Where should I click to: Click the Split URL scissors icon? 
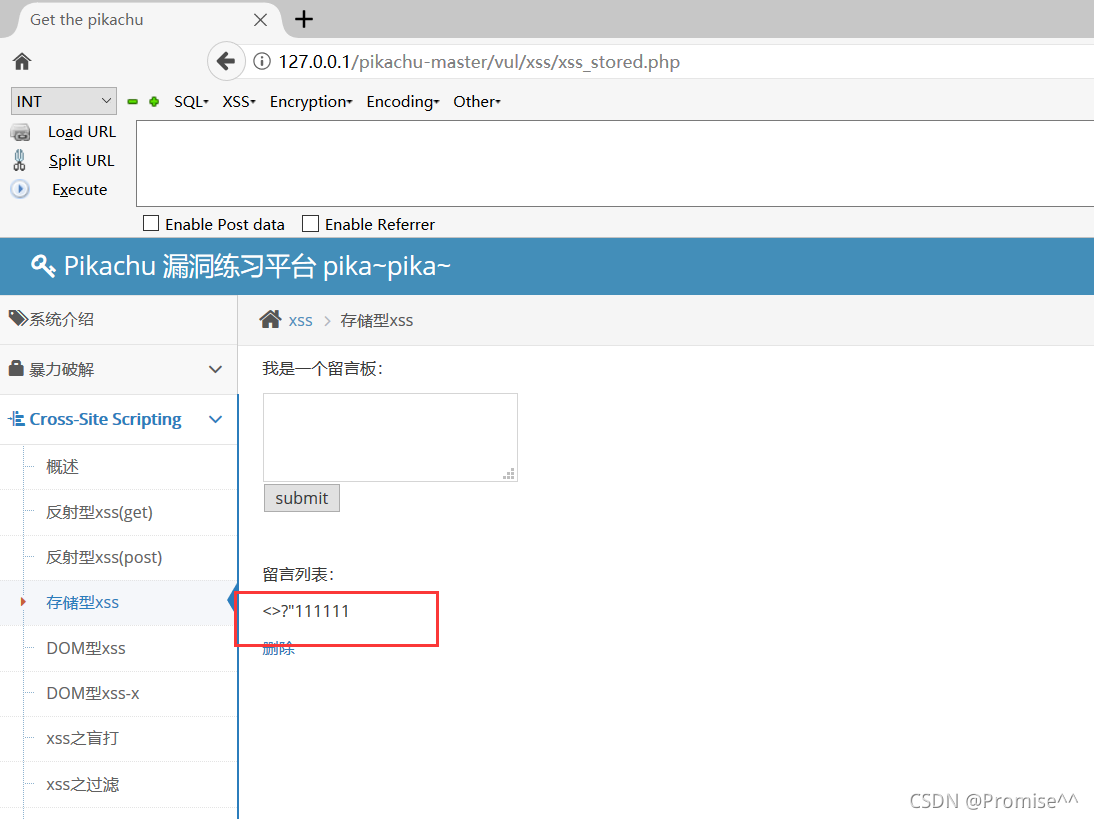click(x=20, y=160)
